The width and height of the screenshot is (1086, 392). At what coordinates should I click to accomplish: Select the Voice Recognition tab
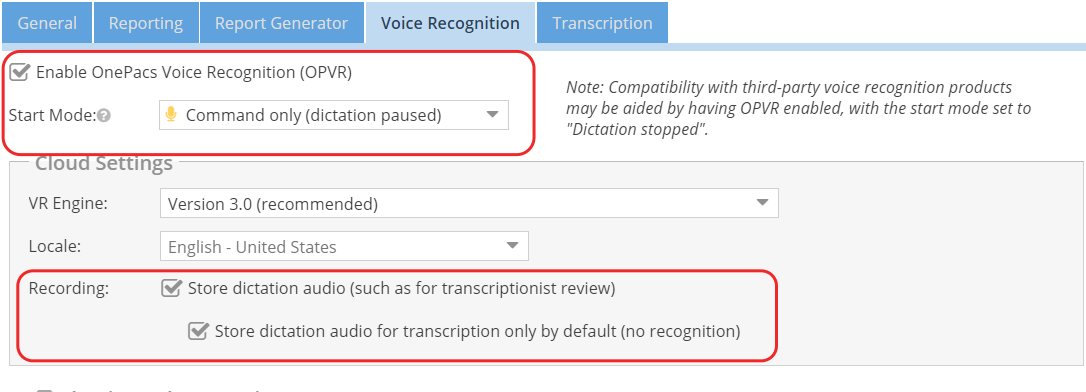(450, 23)
